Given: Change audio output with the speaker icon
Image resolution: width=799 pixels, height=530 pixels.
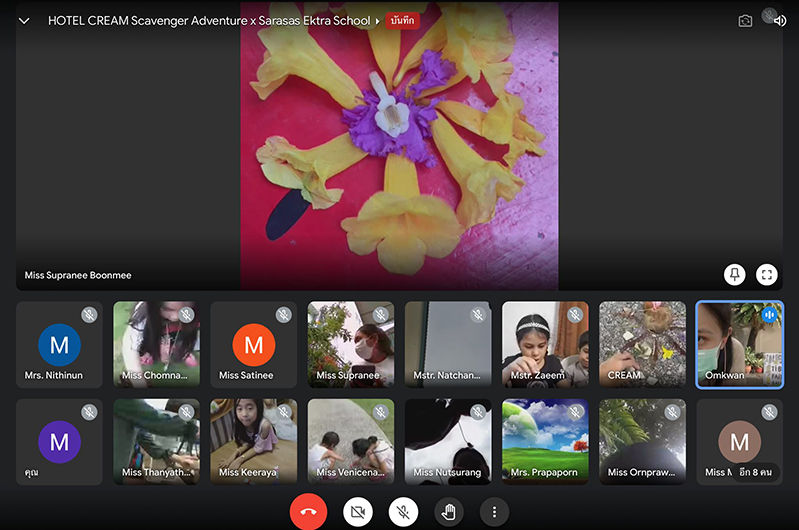Looking at the screenshot, I should pos(780,21).
